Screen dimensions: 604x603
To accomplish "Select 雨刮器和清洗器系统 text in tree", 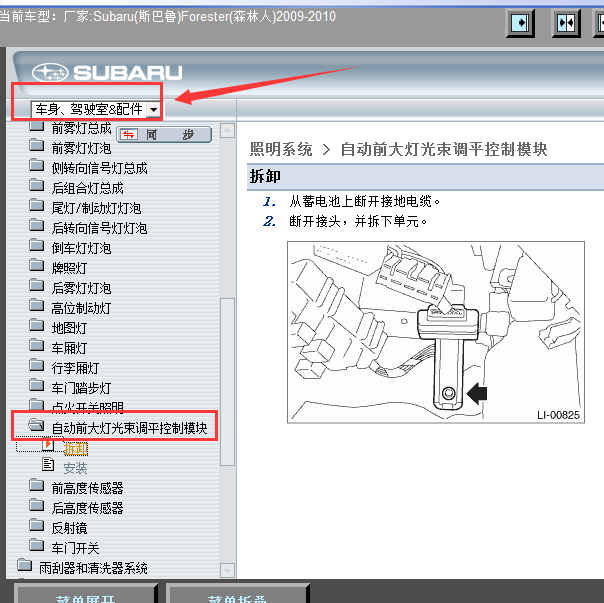I will click(93, 568).
